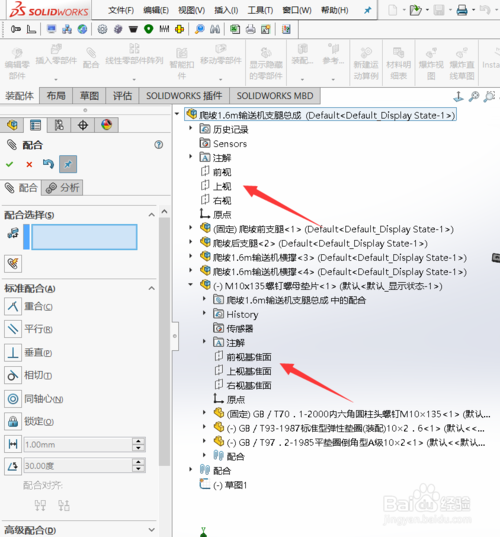Select the Concentric (同轴心) mate
The image size is (500, 537).
click(13, 399)
